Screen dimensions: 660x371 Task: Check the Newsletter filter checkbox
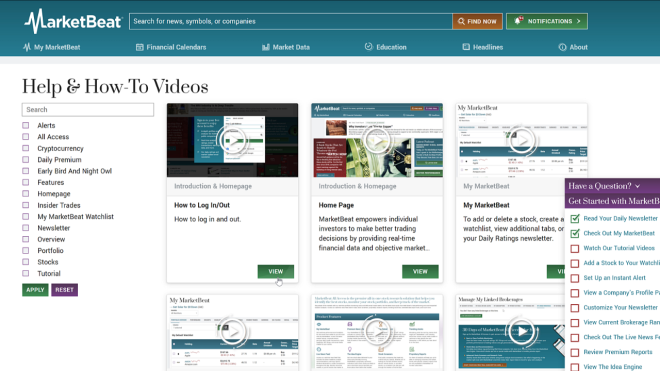[x=26, y=228]
